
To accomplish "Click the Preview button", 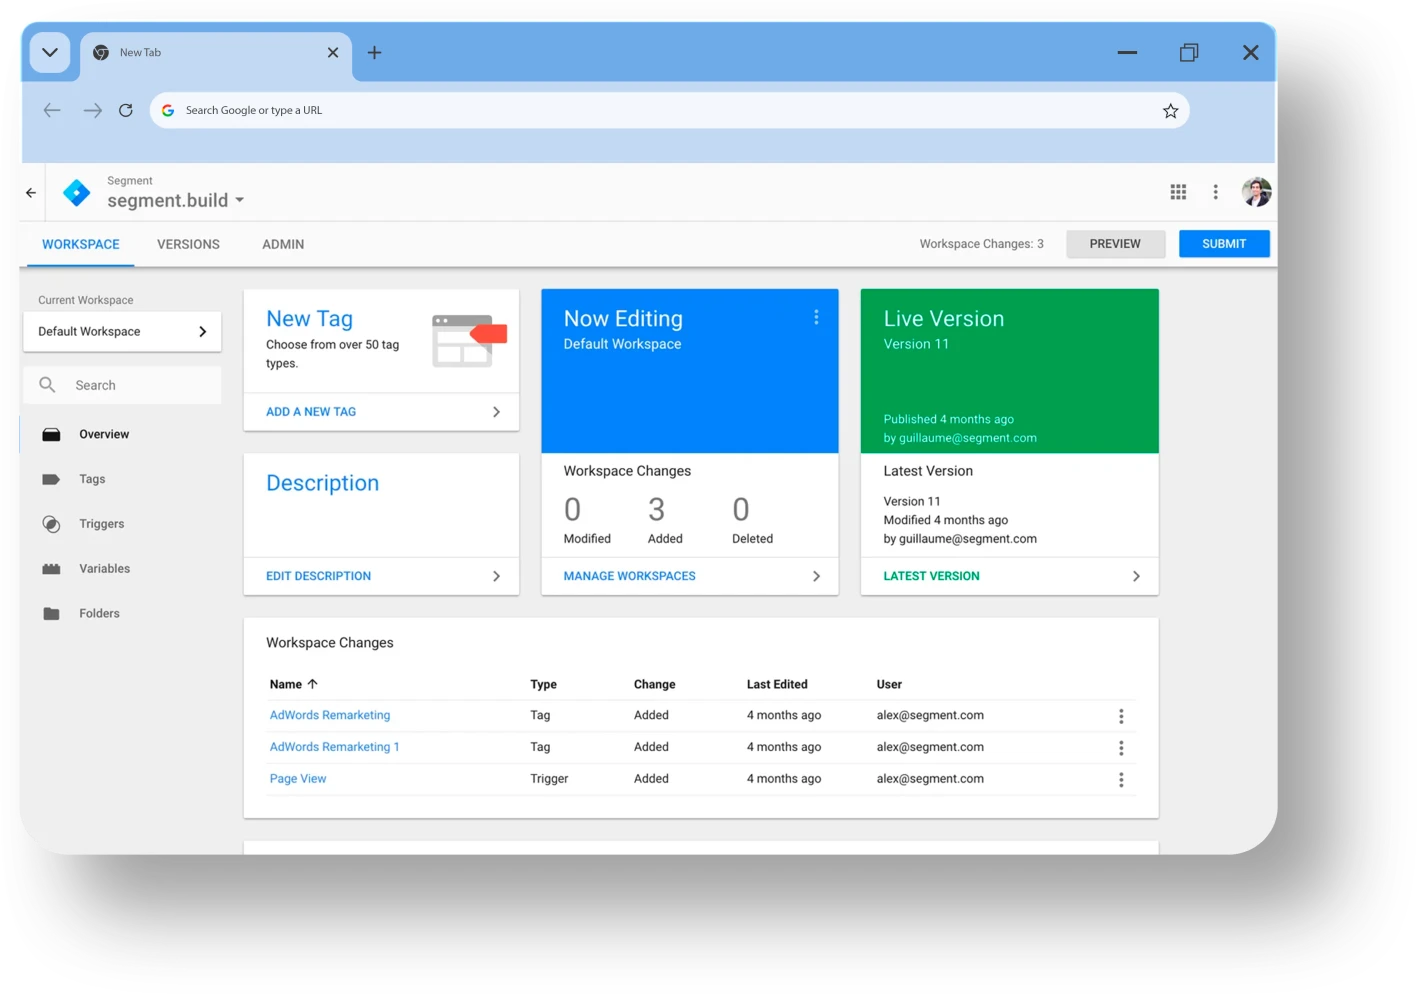I will click(1115, 244).
